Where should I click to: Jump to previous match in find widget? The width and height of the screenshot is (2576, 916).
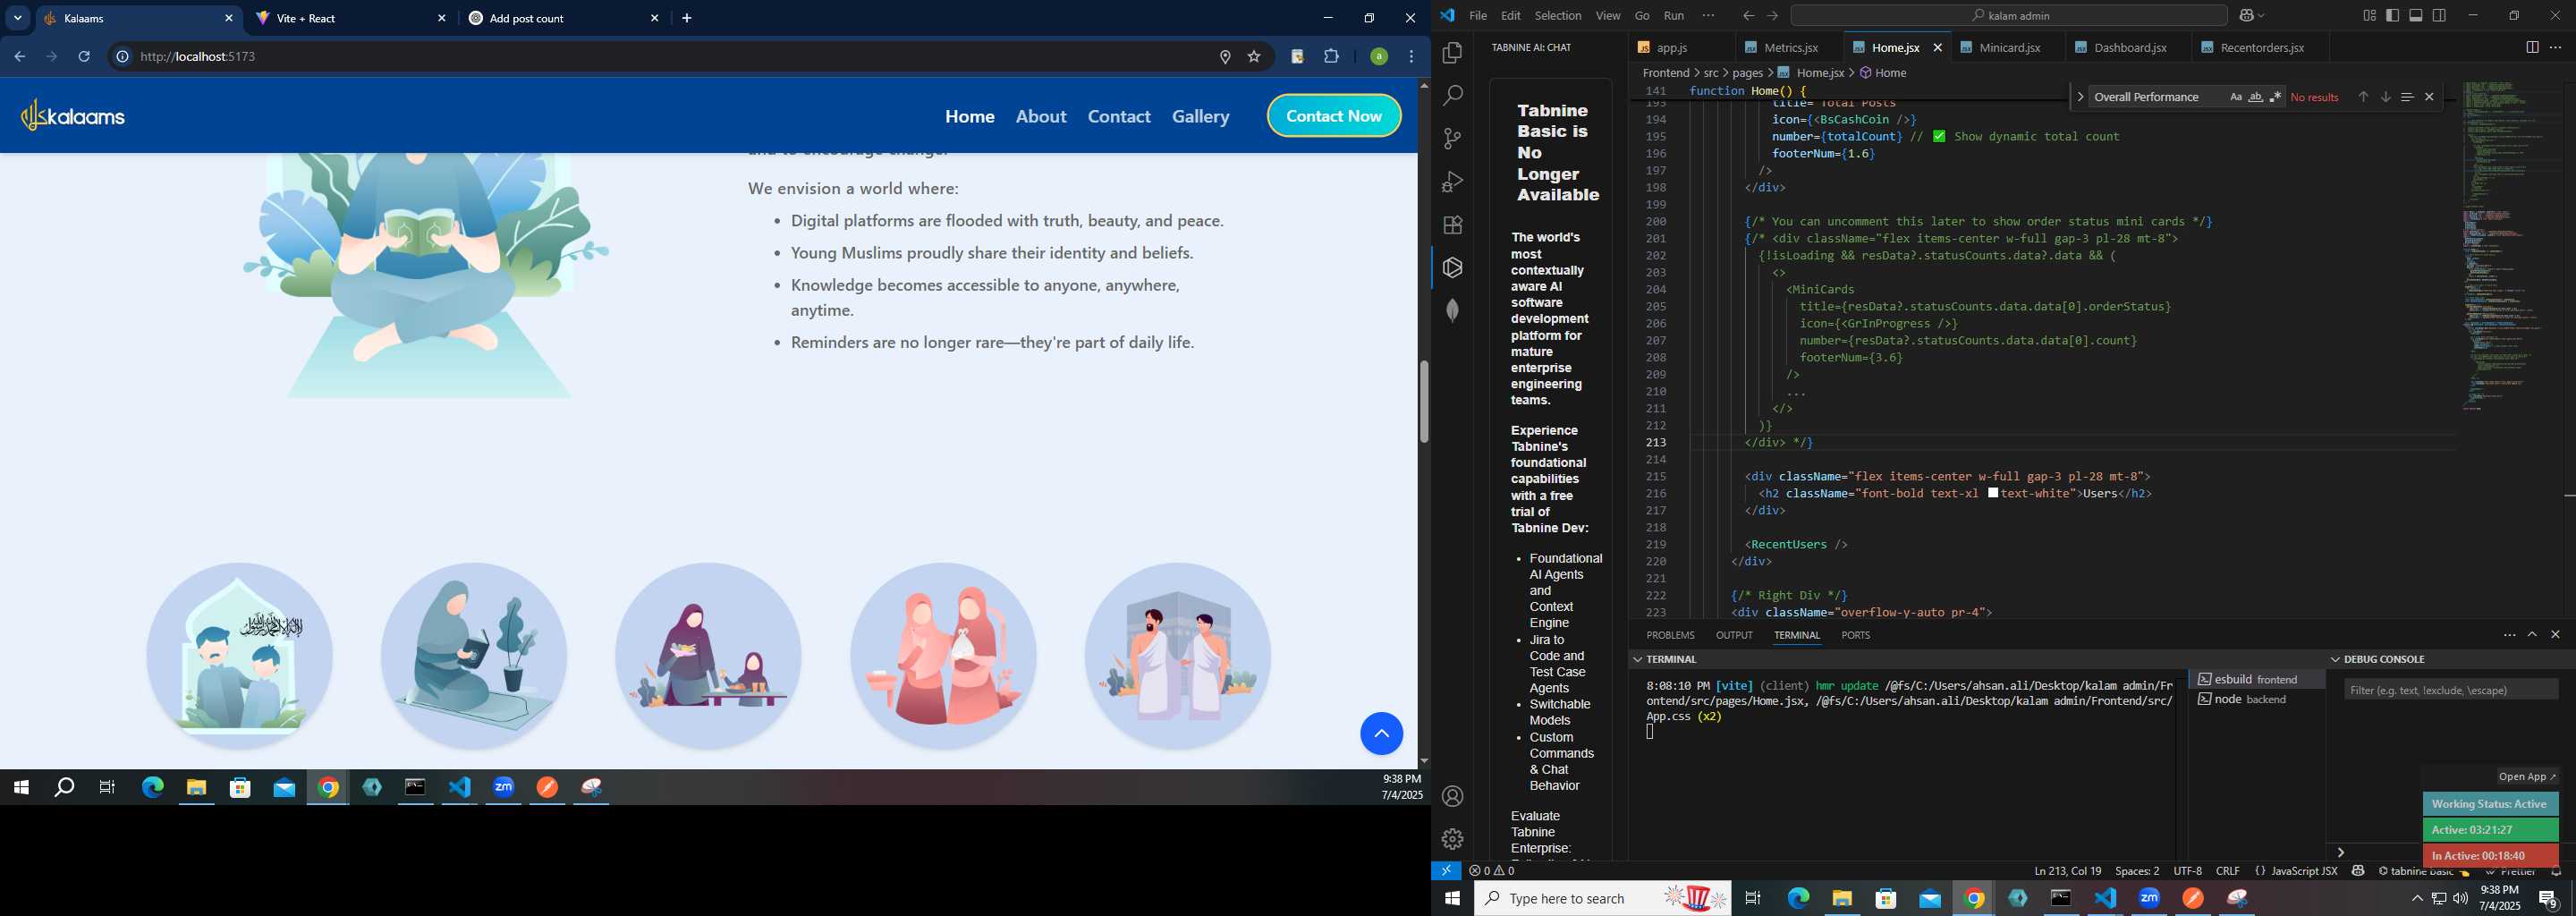(x=2363, y=97)
